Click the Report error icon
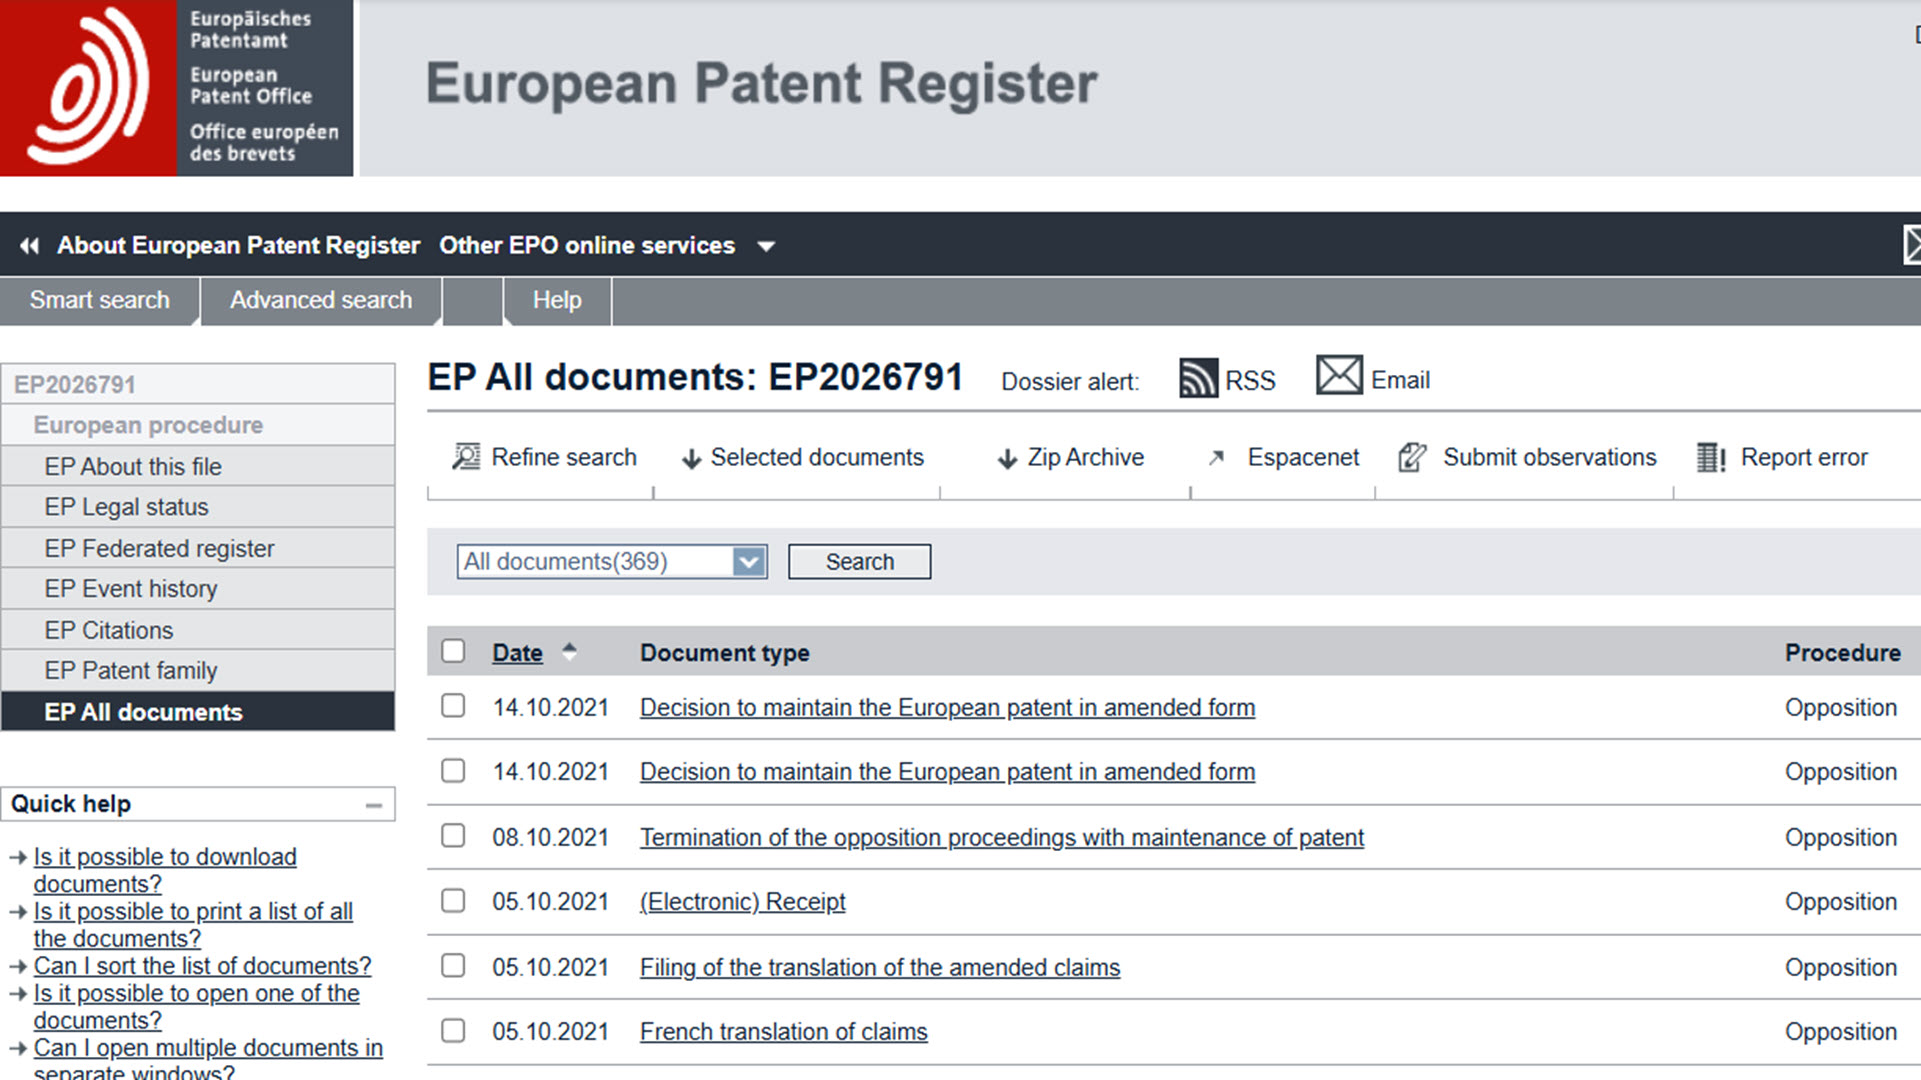The width and height of the screenshot is (1921, 1080). point(1711,458)
